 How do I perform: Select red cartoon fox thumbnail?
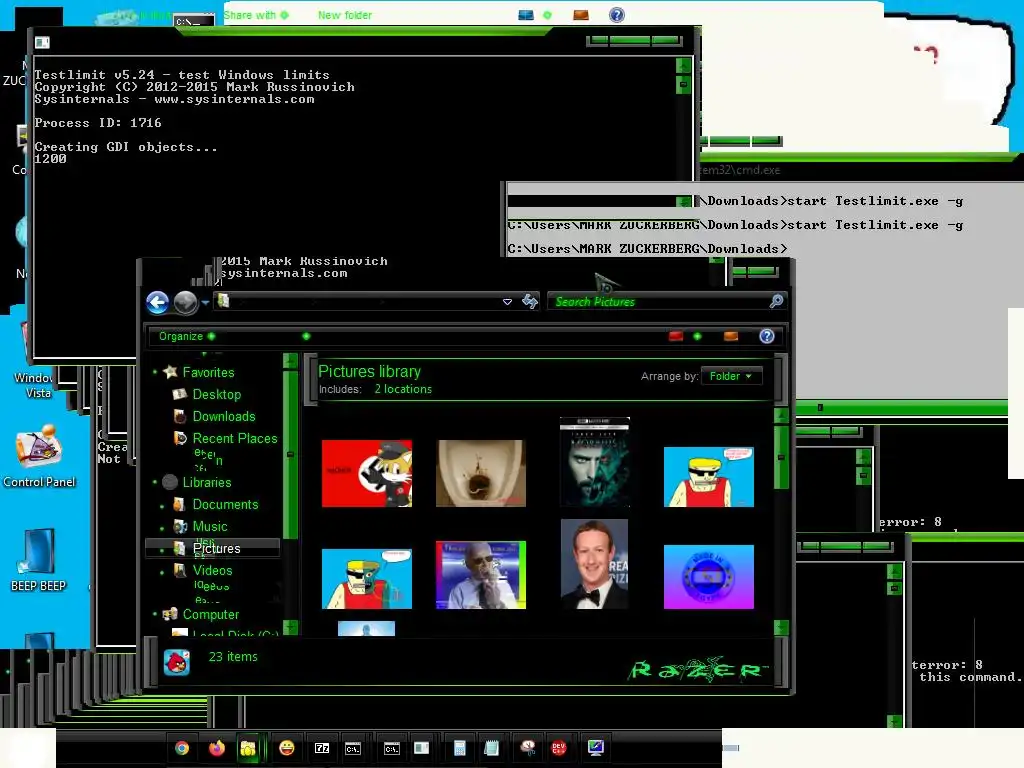coord(367,473)
